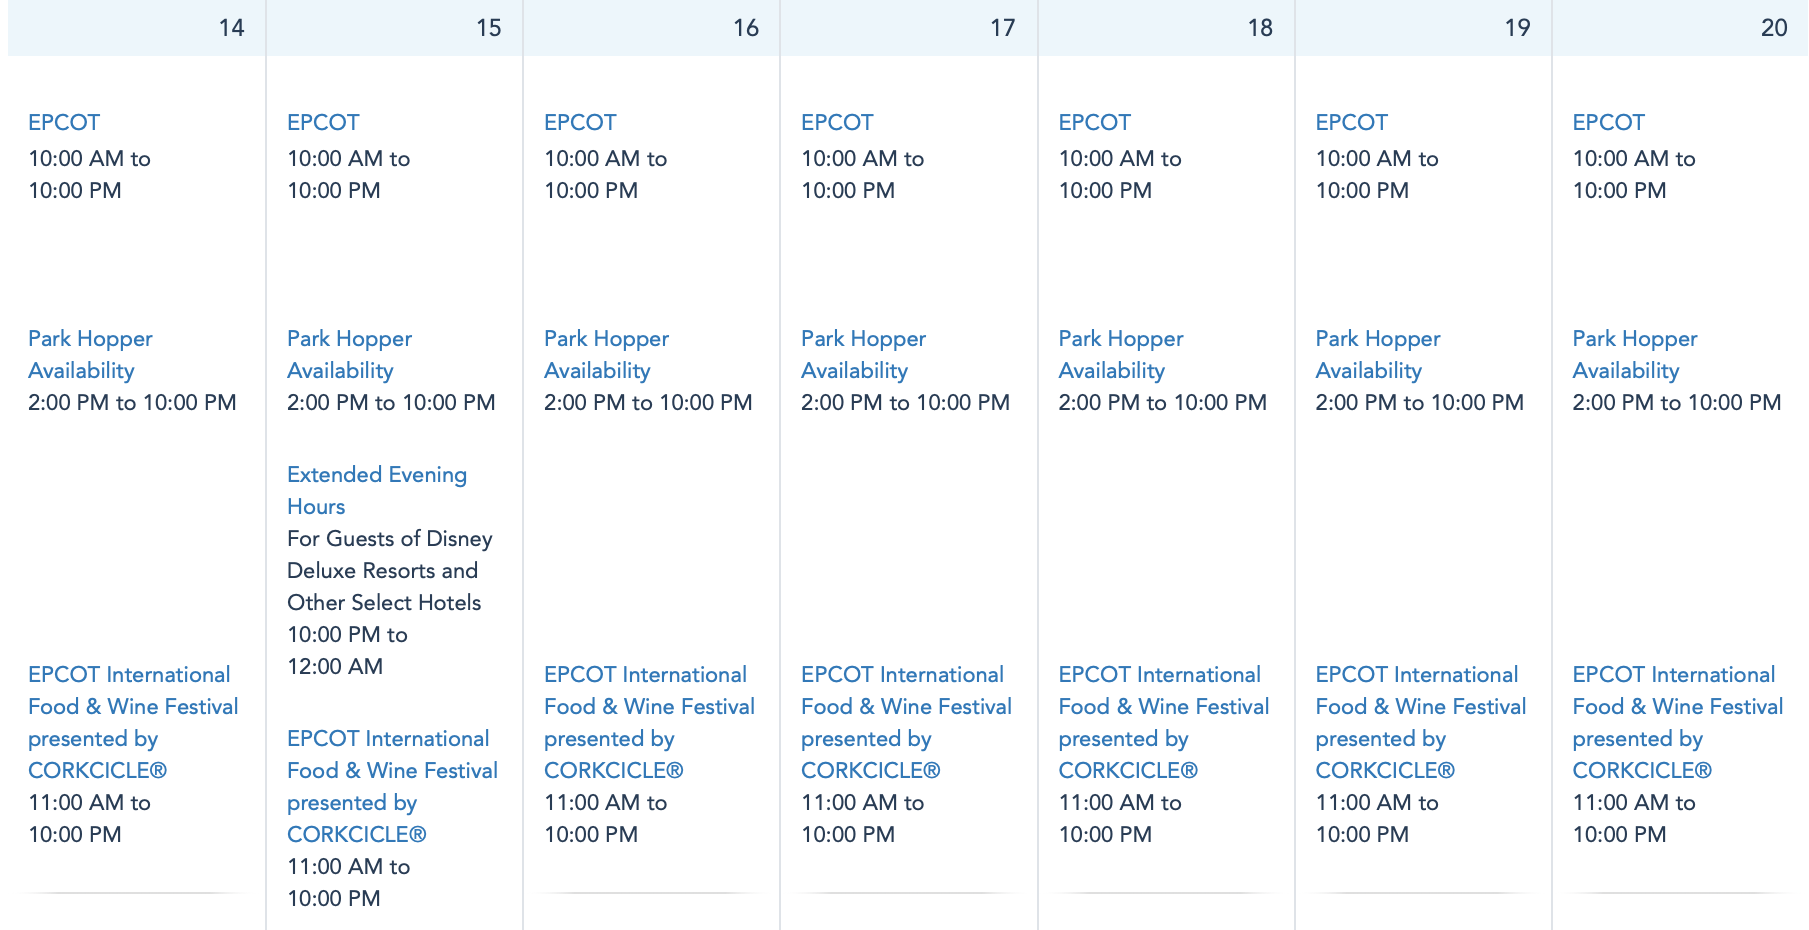Click the date number 19 header
This screenshot has width=1809, height=930.
pos(1516,28)
